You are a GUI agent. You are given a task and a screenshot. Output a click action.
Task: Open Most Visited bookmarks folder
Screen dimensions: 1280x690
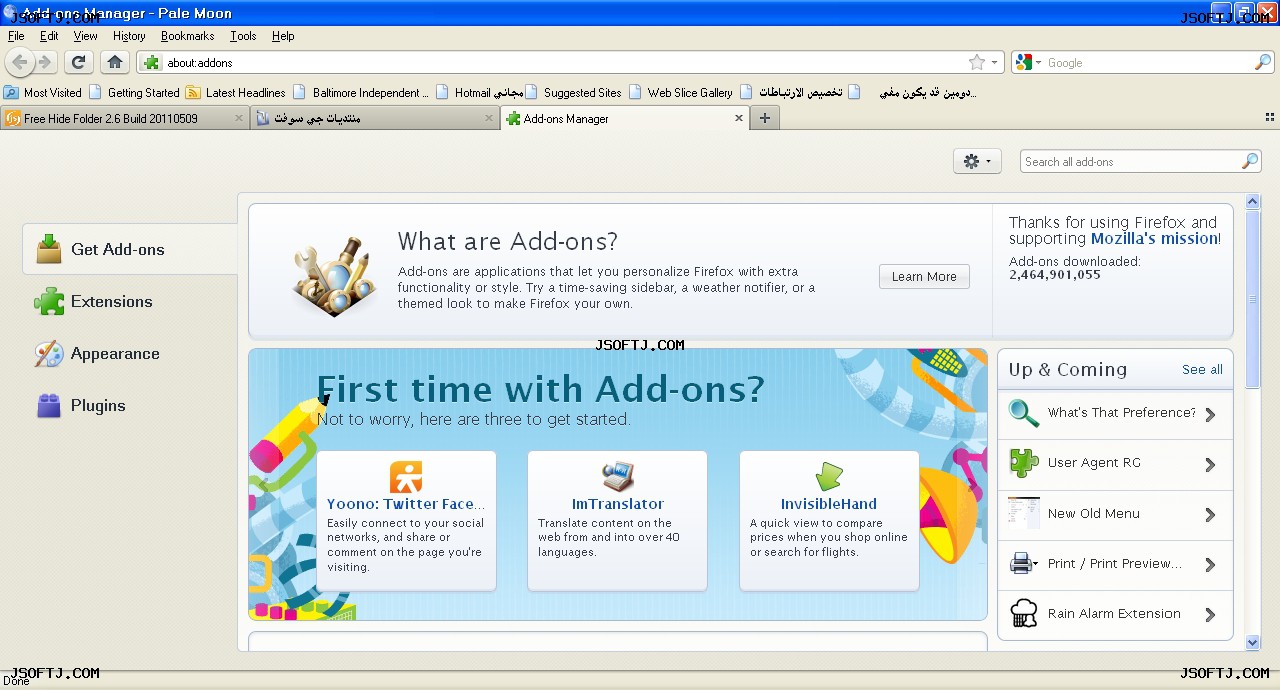(x=43, y=92)
